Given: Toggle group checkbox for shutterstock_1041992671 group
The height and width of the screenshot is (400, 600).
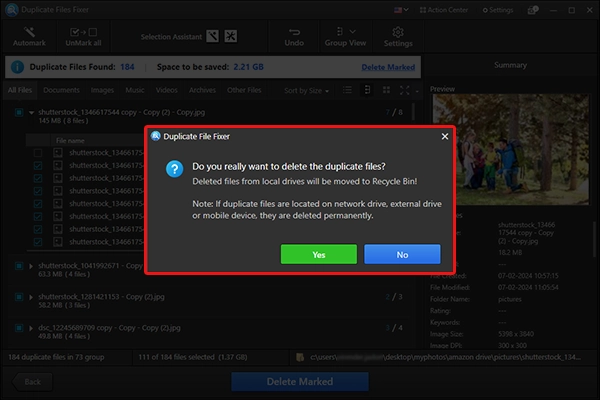Looking at the screenshot, I should click(19, 266).
